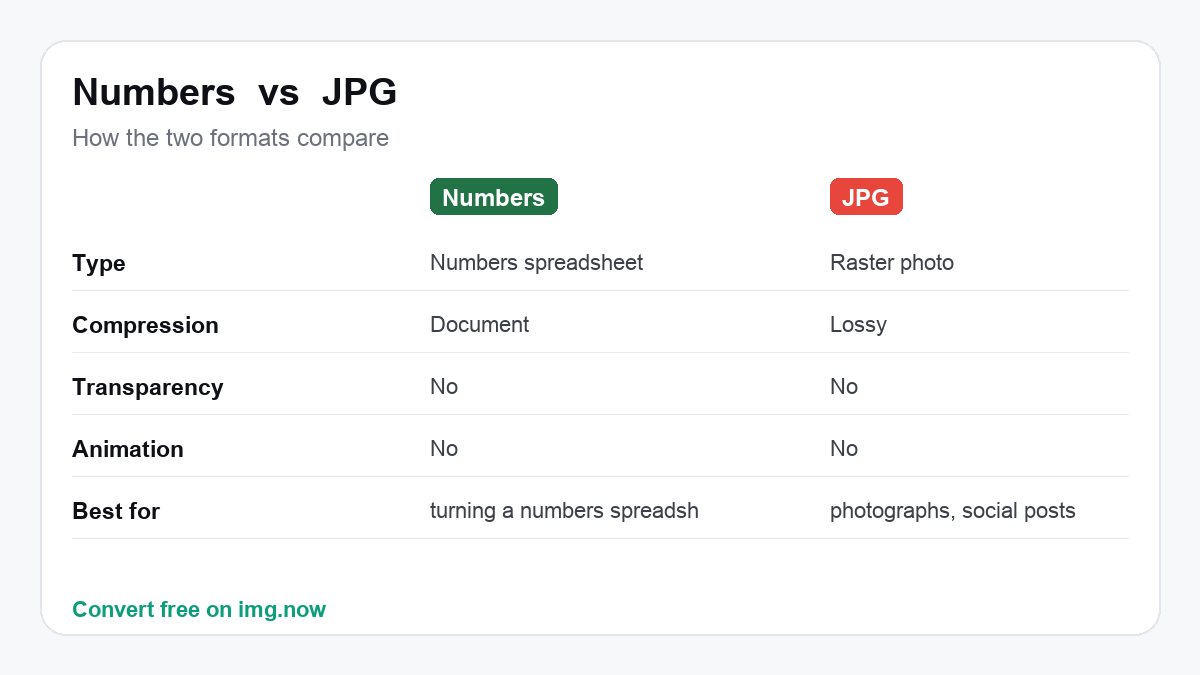Select the 'Numbers spreadsheet' cell
The width and height of the screenshot is (1200, 675).
coord(536,262)
